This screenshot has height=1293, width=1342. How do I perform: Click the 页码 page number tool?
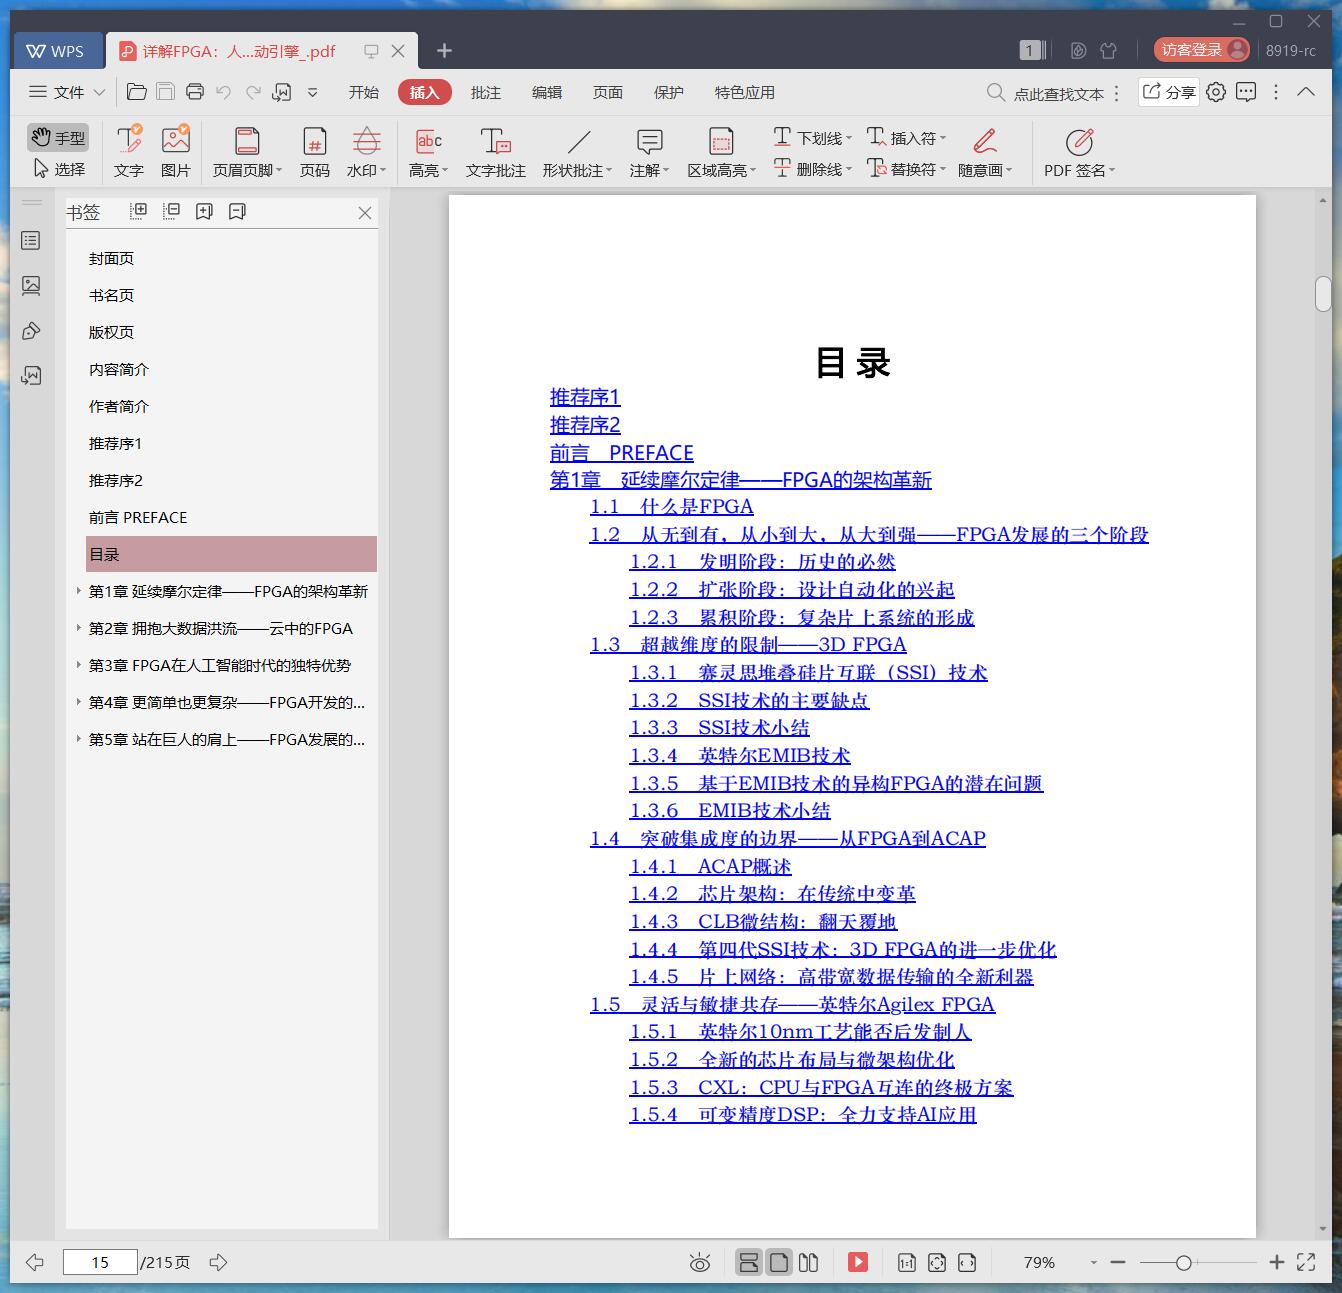315,152
